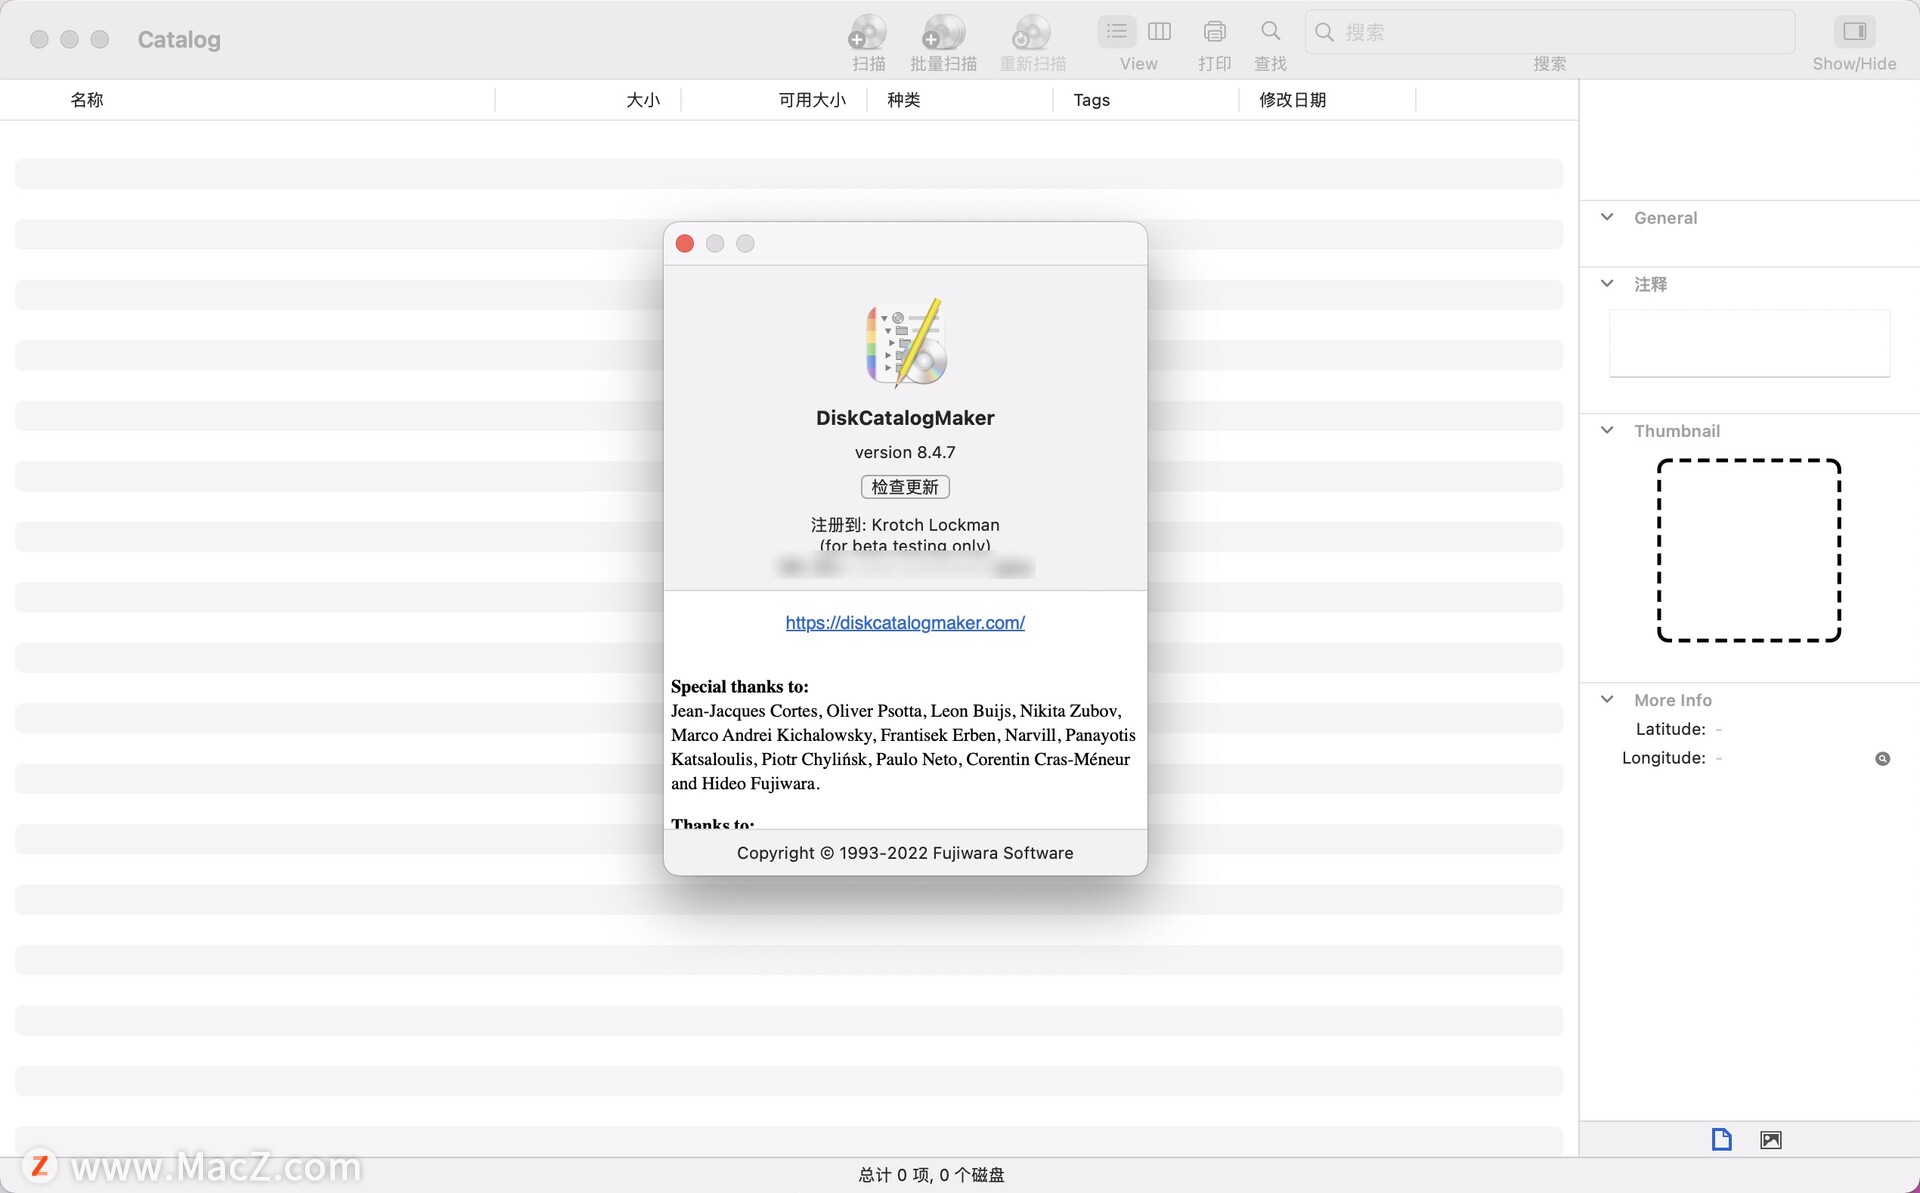Expand the More Info section
This screenshot has height=1193, width=1920.
pyautogui.click(x=1611, y=698)
